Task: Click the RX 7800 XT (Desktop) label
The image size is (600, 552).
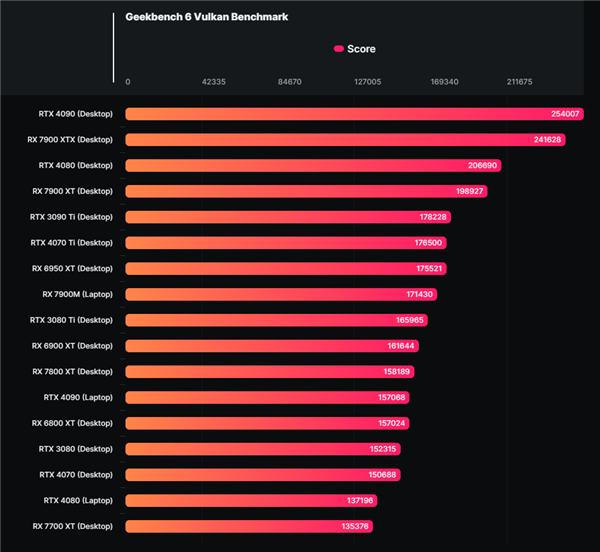Action: click(72, 371)
